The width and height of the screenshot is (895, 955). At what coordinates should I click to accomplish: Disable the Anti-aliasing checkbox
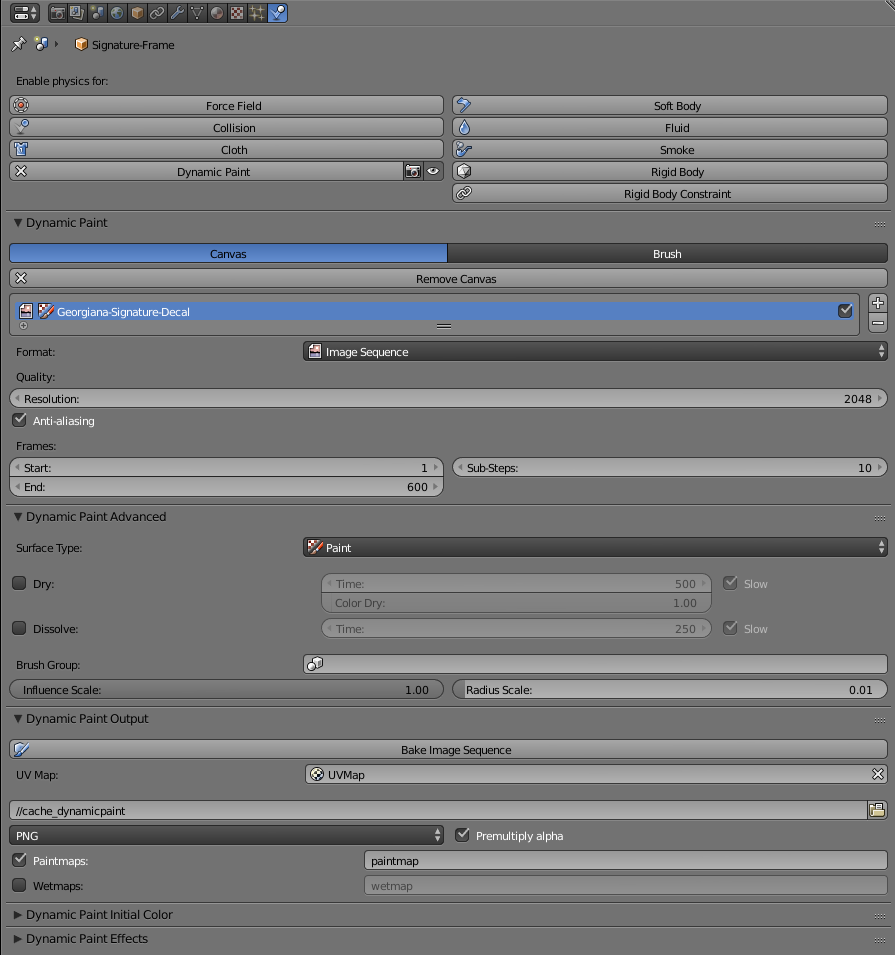(x=19, y=420)
